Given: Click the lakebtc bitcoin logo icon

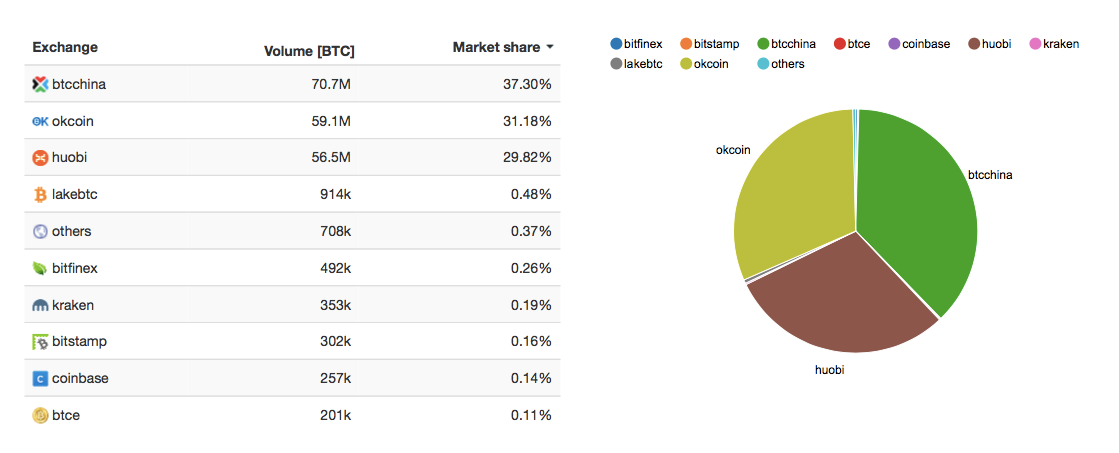Looking at the screenshot, I should 40,194.
